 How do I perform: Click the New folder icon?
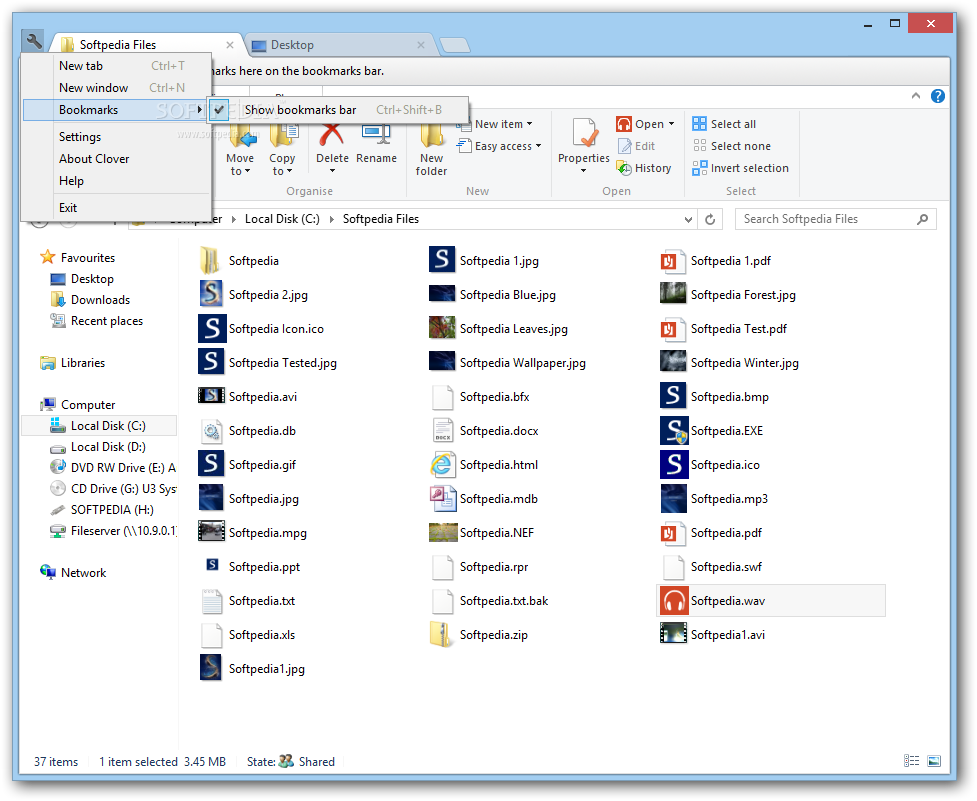tap(431, 133)
